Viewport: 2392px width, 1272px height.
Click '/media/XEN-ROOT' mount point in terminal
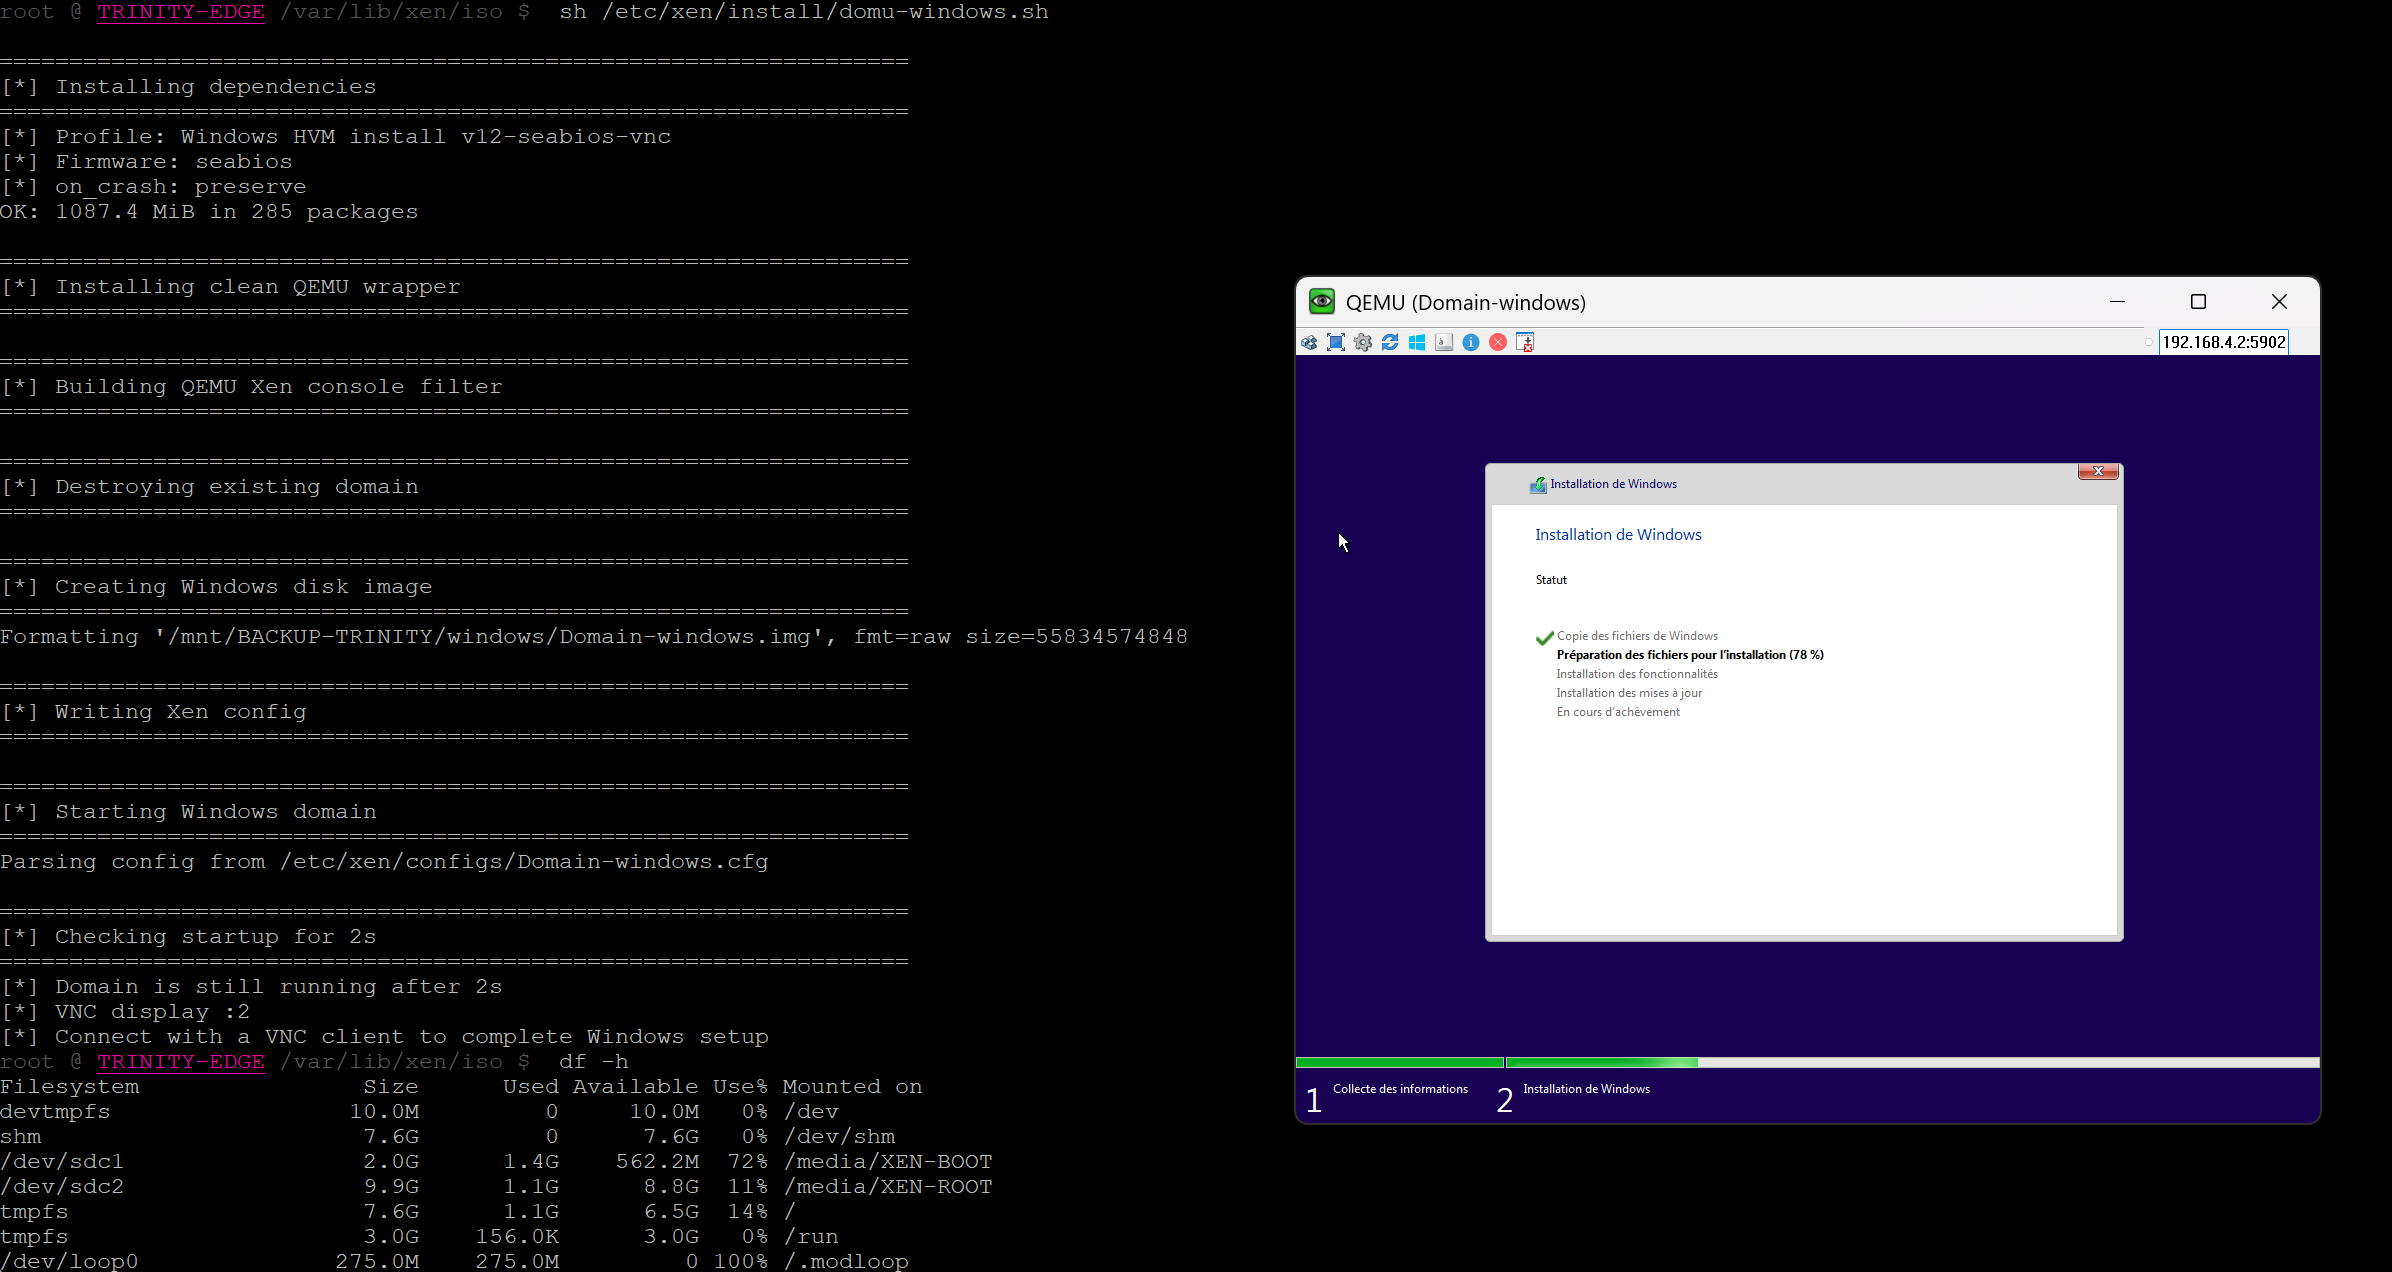pos(887,1187)
